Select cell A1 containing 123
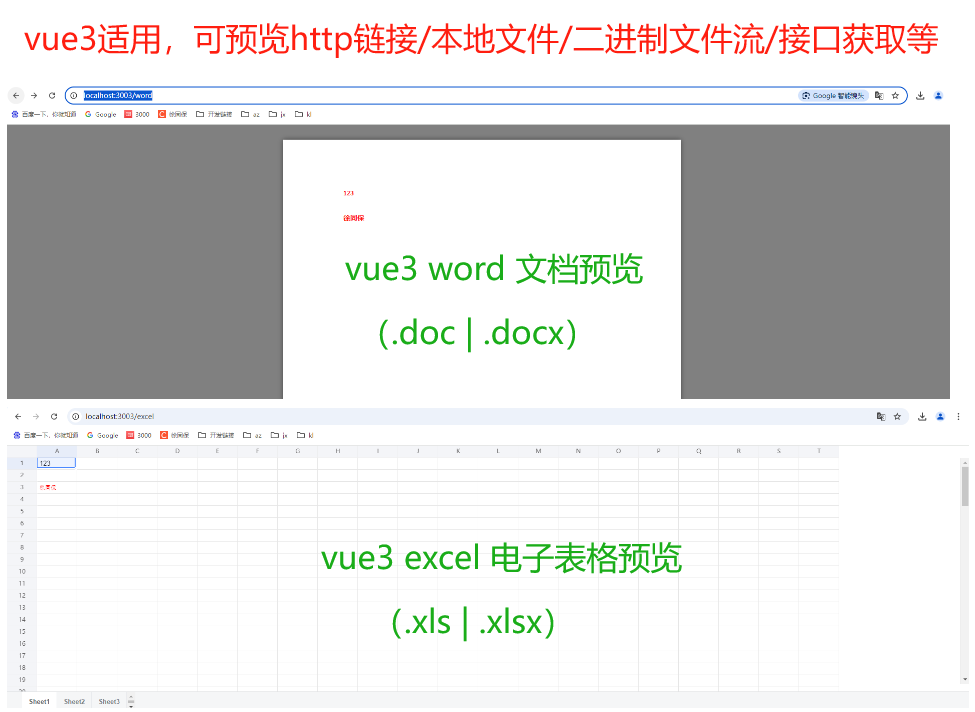 [x=56, y=462]
